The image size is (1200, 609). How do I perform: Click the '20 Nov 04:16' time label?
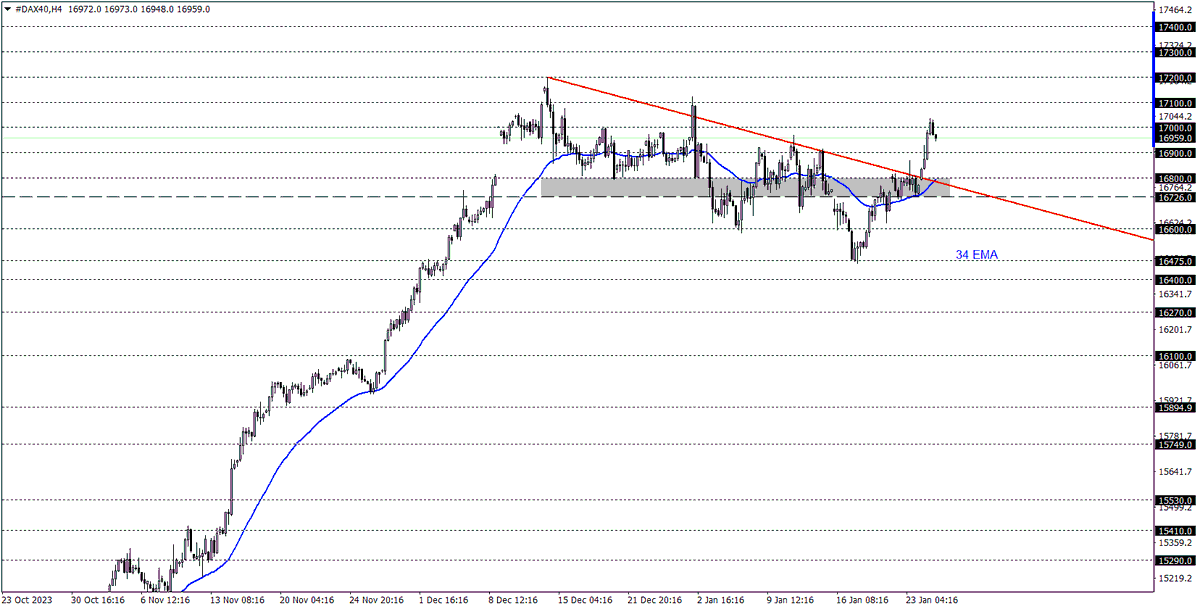305,600
